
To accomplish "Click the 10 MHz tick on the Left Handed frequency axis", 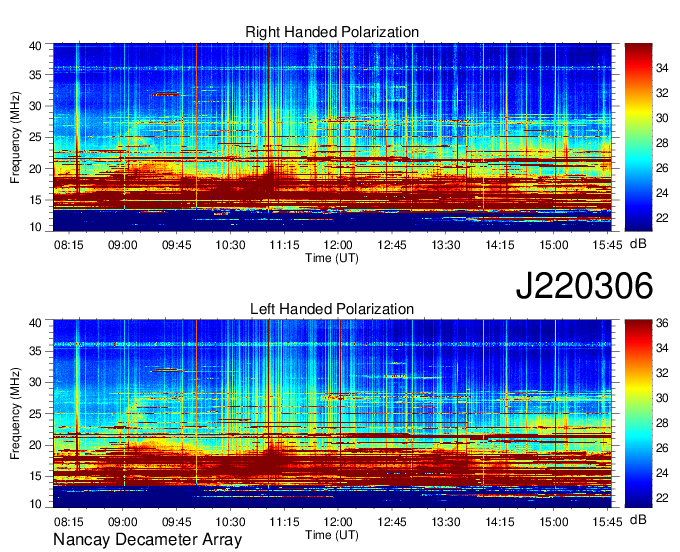I will 35,504.
